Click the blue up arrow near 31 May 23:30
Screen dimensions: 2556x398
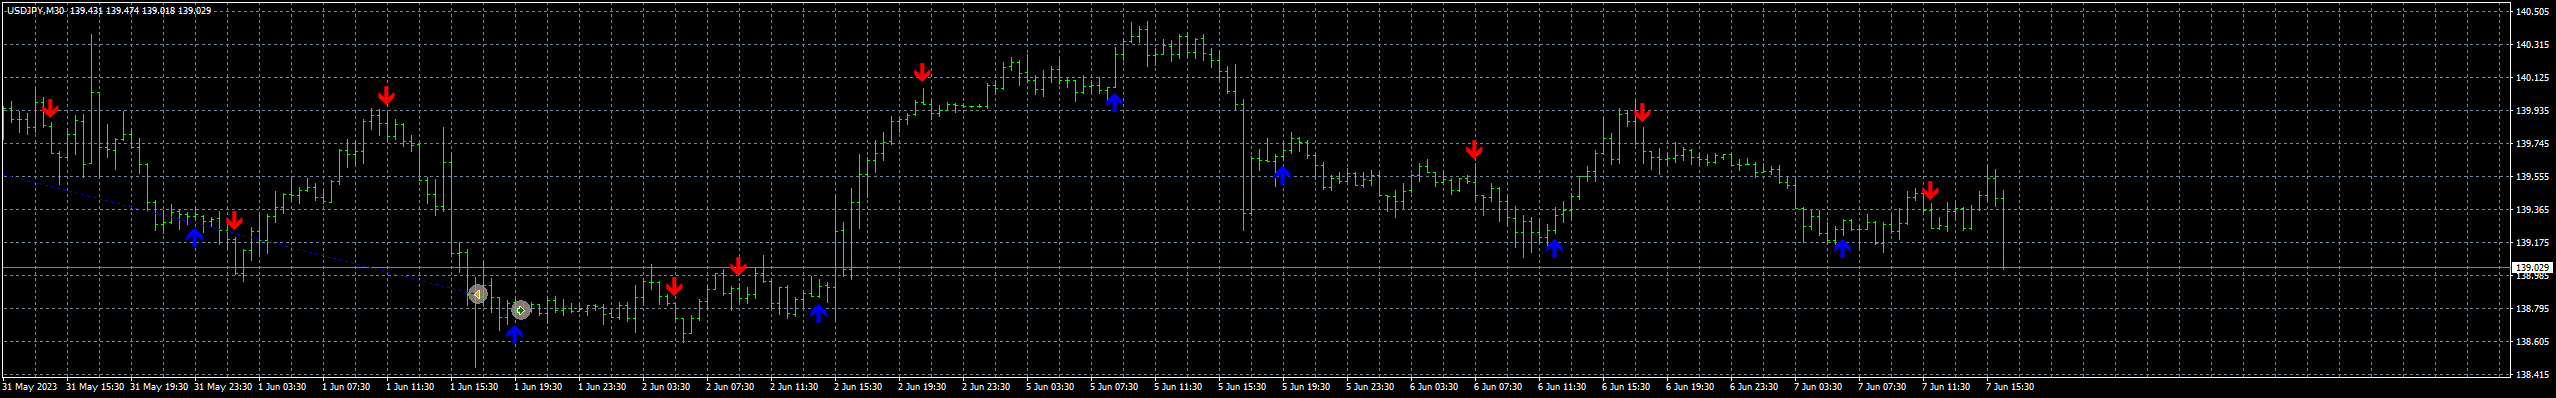[194, 238]
